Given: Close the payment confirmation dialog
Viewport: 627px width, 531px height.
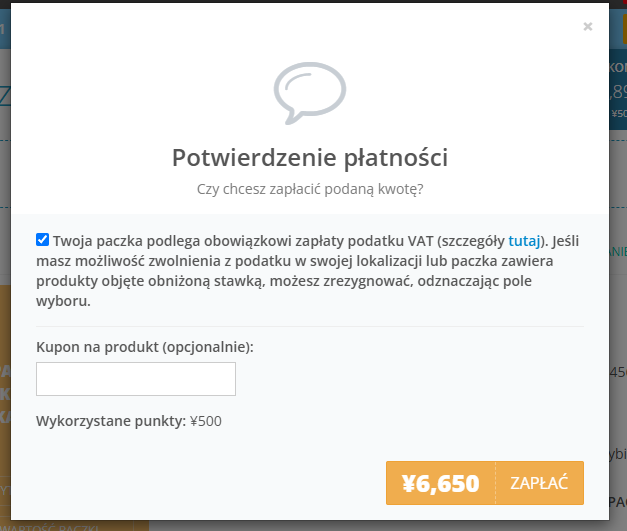Looking at the screenshot, I should point(588,27).
